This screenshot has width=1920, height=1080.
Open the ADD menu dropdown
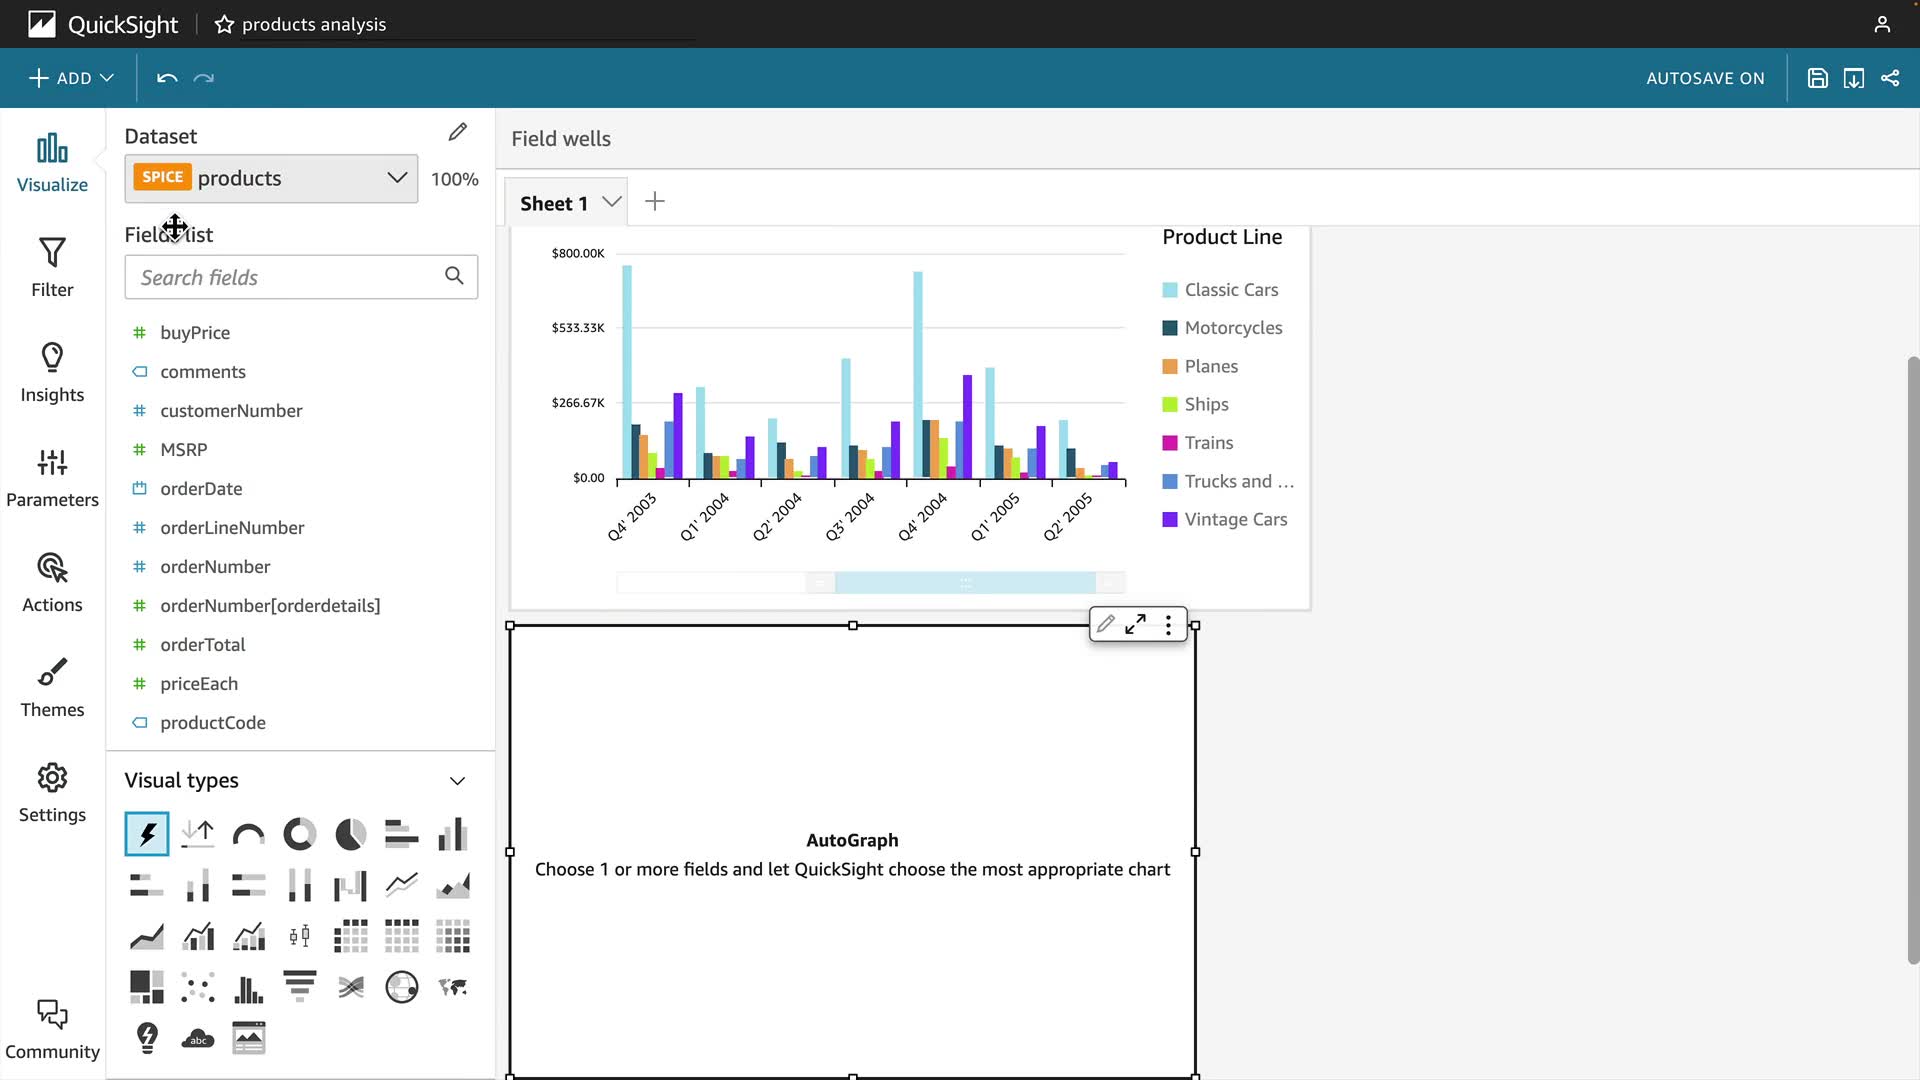71,78
